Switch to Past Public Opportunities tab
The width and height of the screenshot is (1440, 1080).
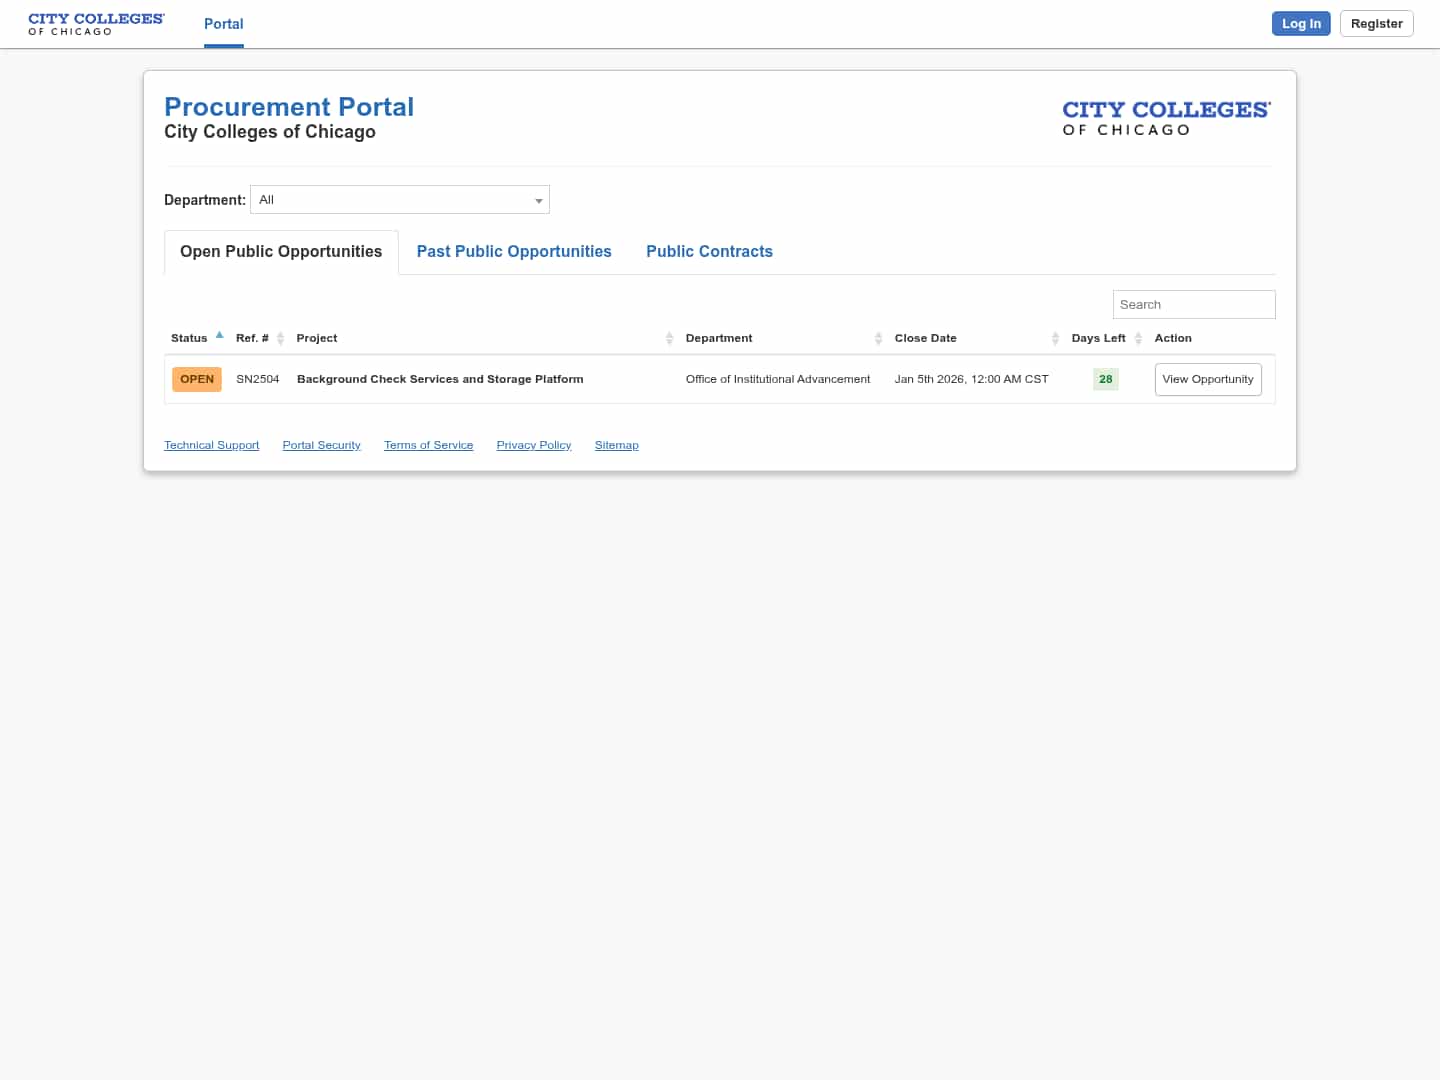click(514, 251)
